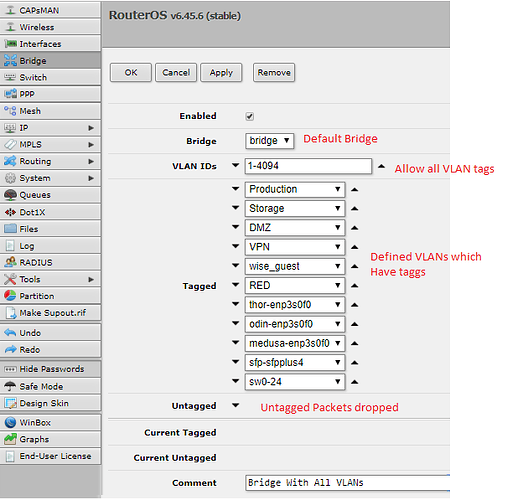Expand the MPLS submenu arrow
The height and width of the screenshot is (500, 522).
(91, 145)
